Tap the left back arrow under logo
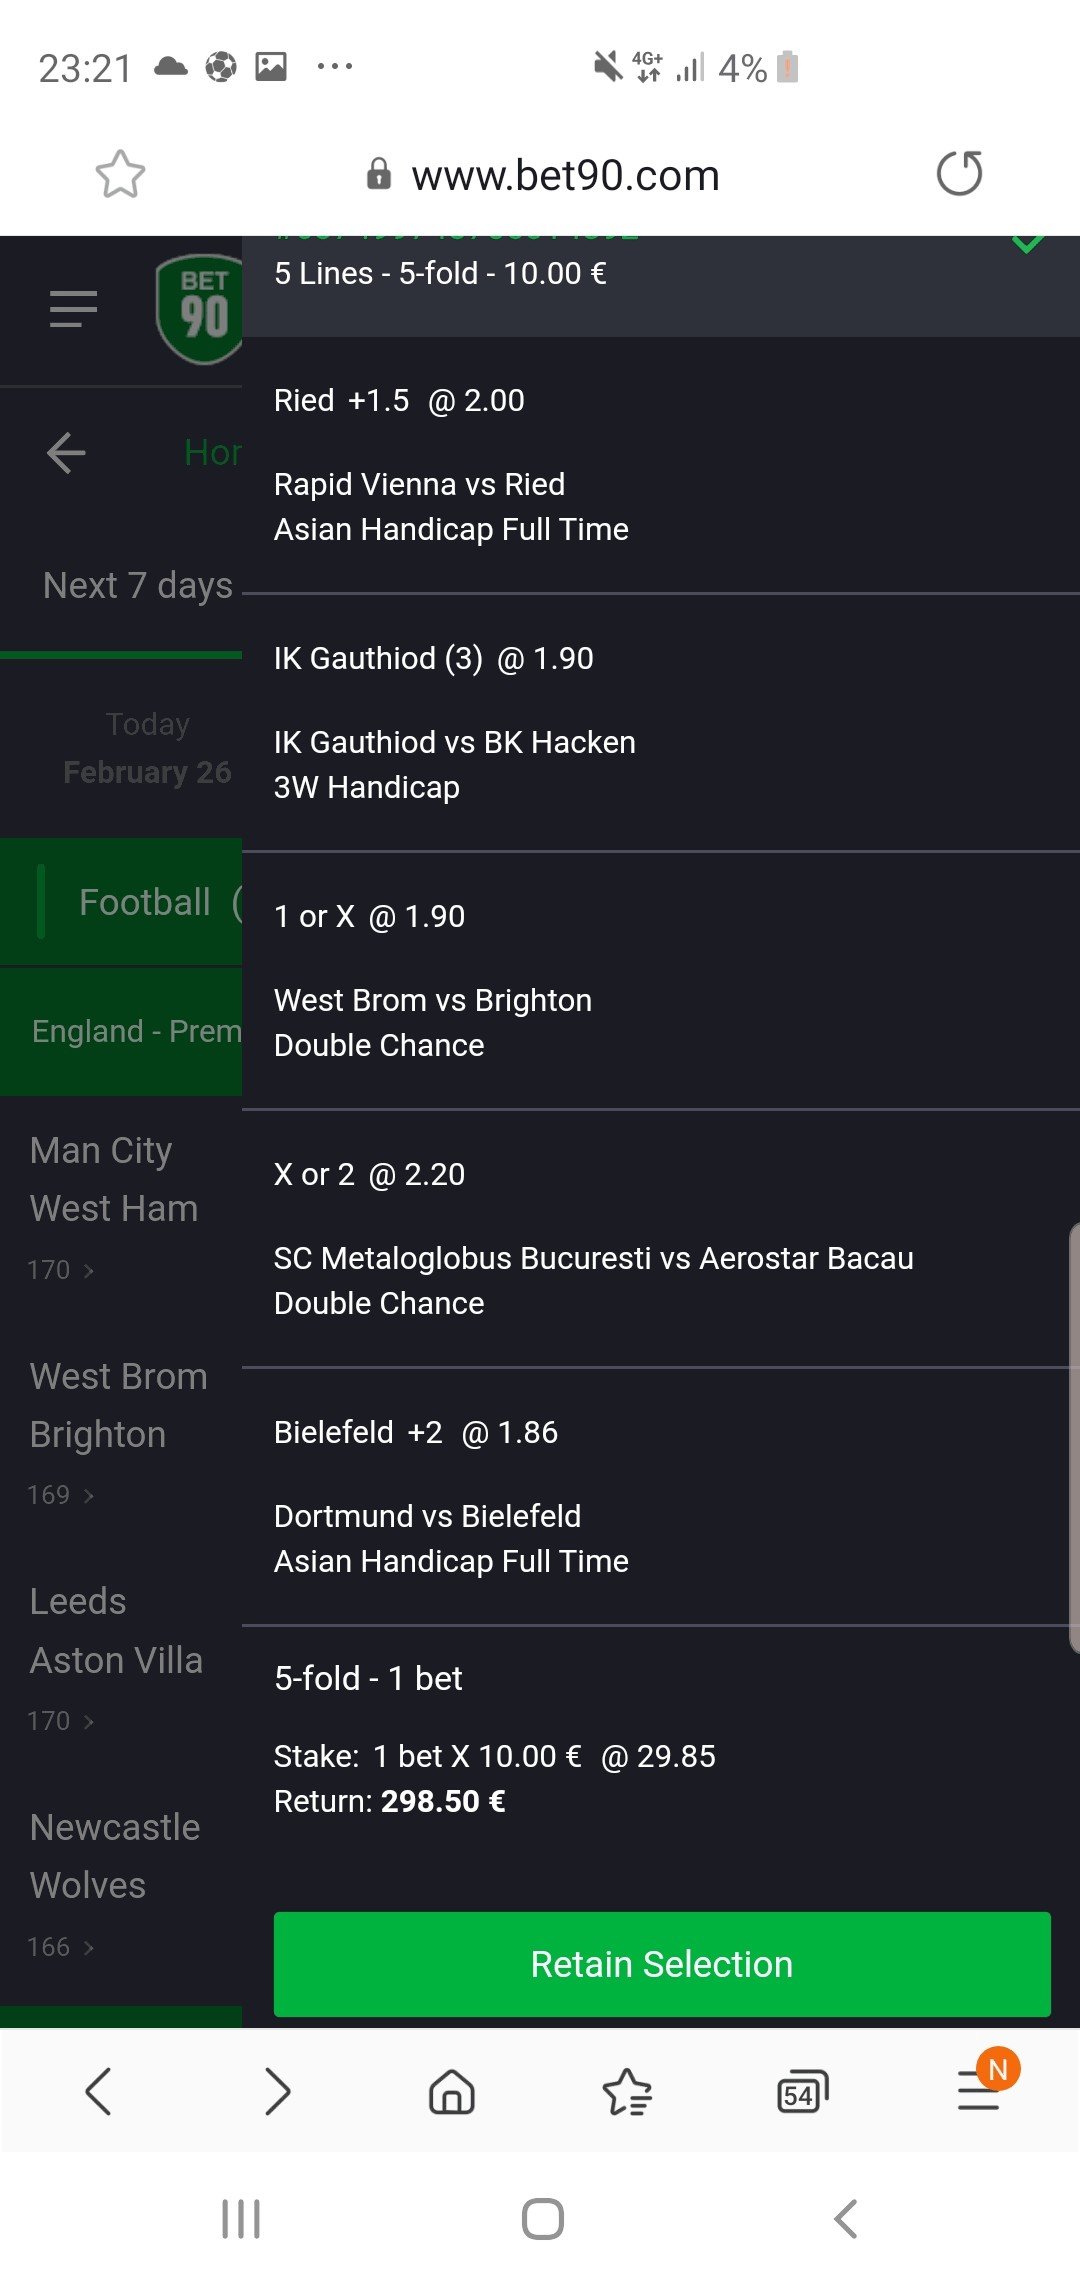Screen dimensions: 1080x2280 (x=66, y=453)
